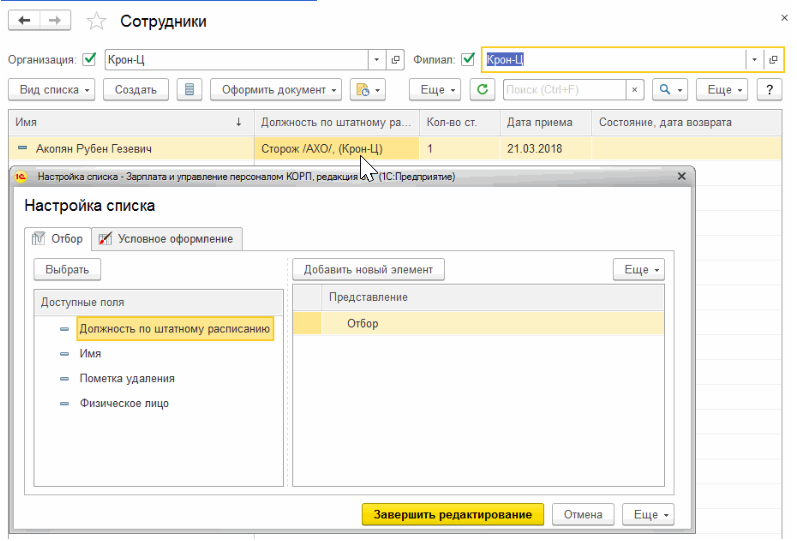
Task: Click the field icon beside Физическое лицо
Action: 64,404
